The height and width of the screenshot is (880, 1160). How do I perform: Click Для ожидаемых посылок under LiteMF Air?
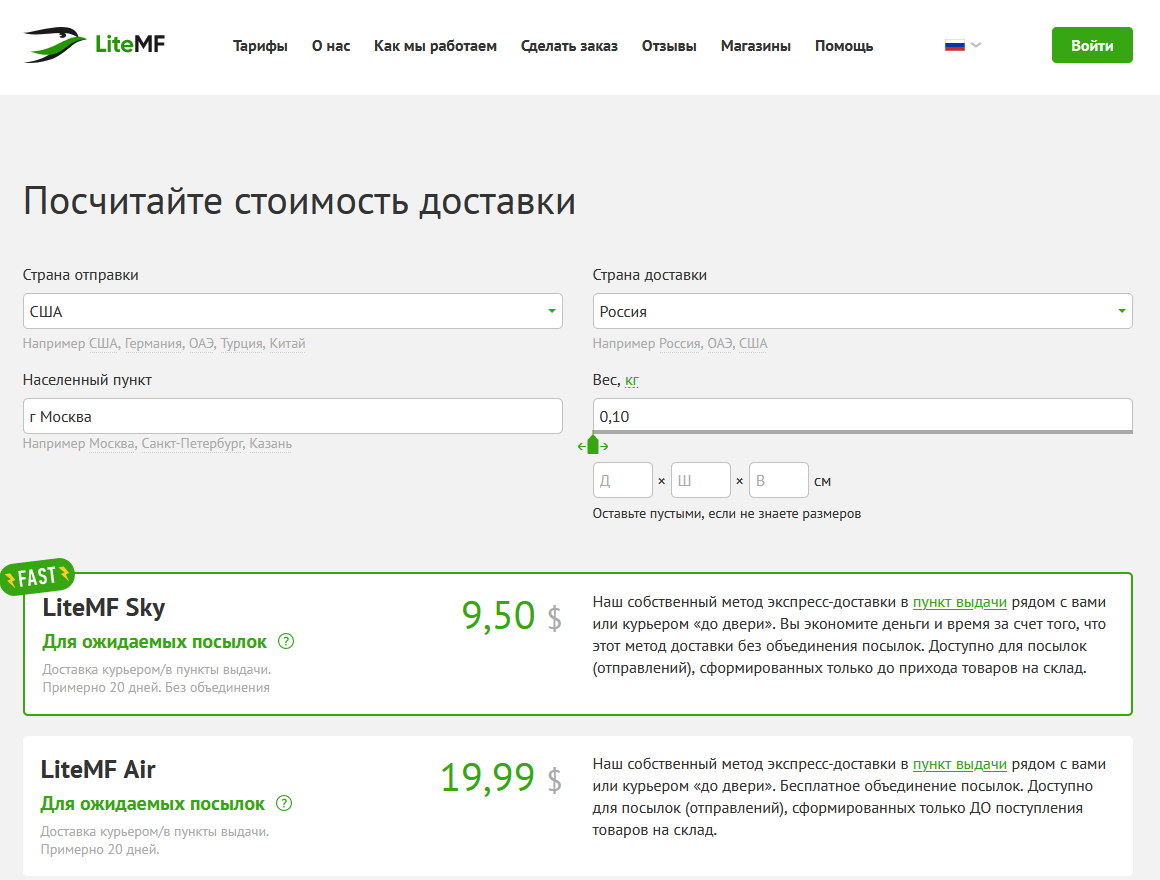pos(152,804)
